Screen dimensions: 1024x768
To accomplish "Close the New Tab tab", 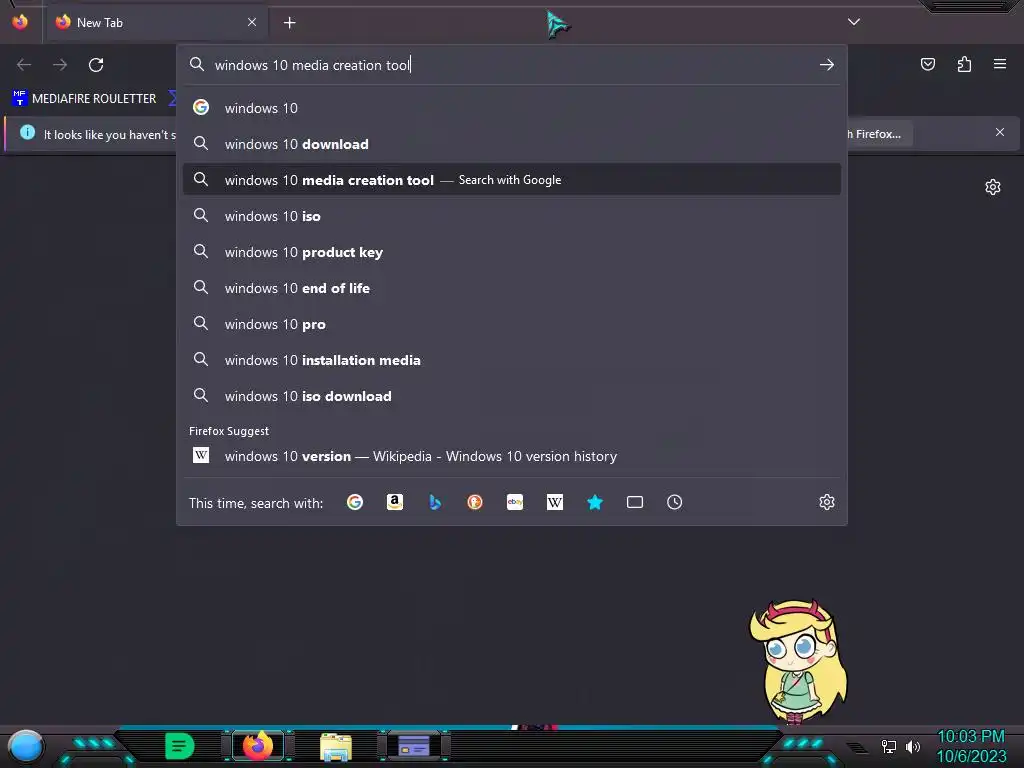I will click(252, 22).
